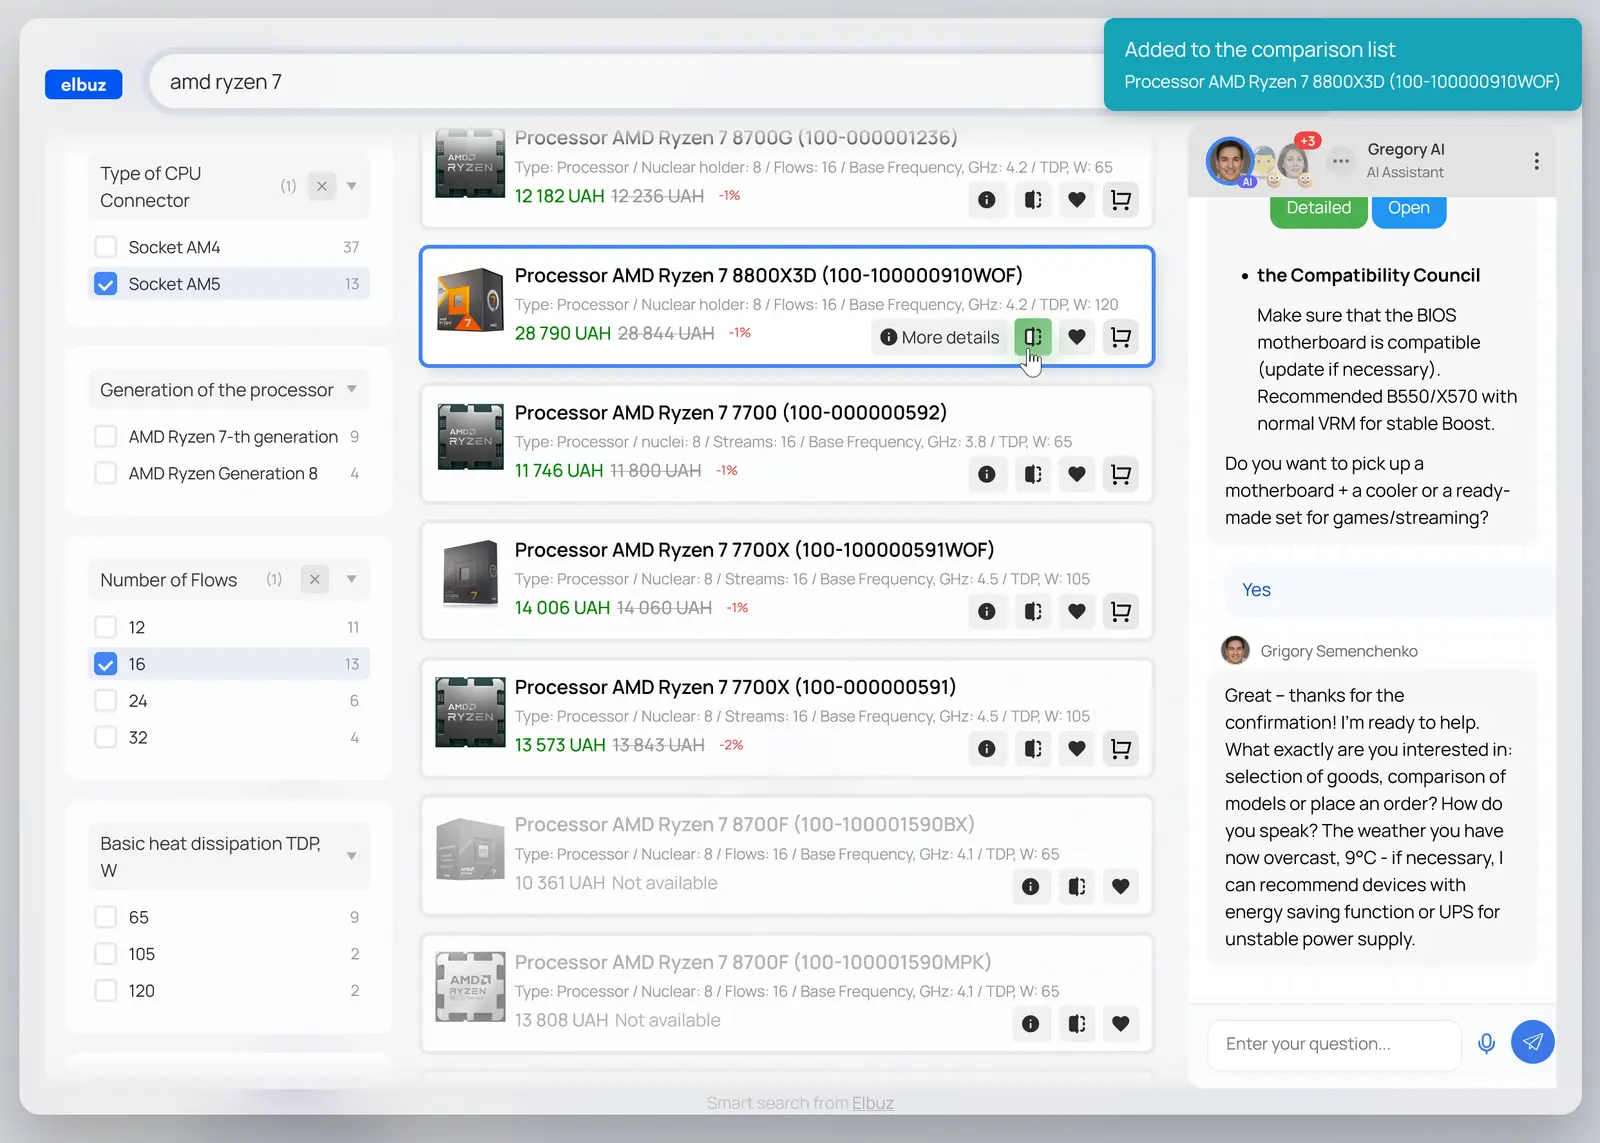The width and height of the screenshot is (1600, 1143).
Task: Add Ryzen 7 8700G to cart
Action: point(1121,200)
